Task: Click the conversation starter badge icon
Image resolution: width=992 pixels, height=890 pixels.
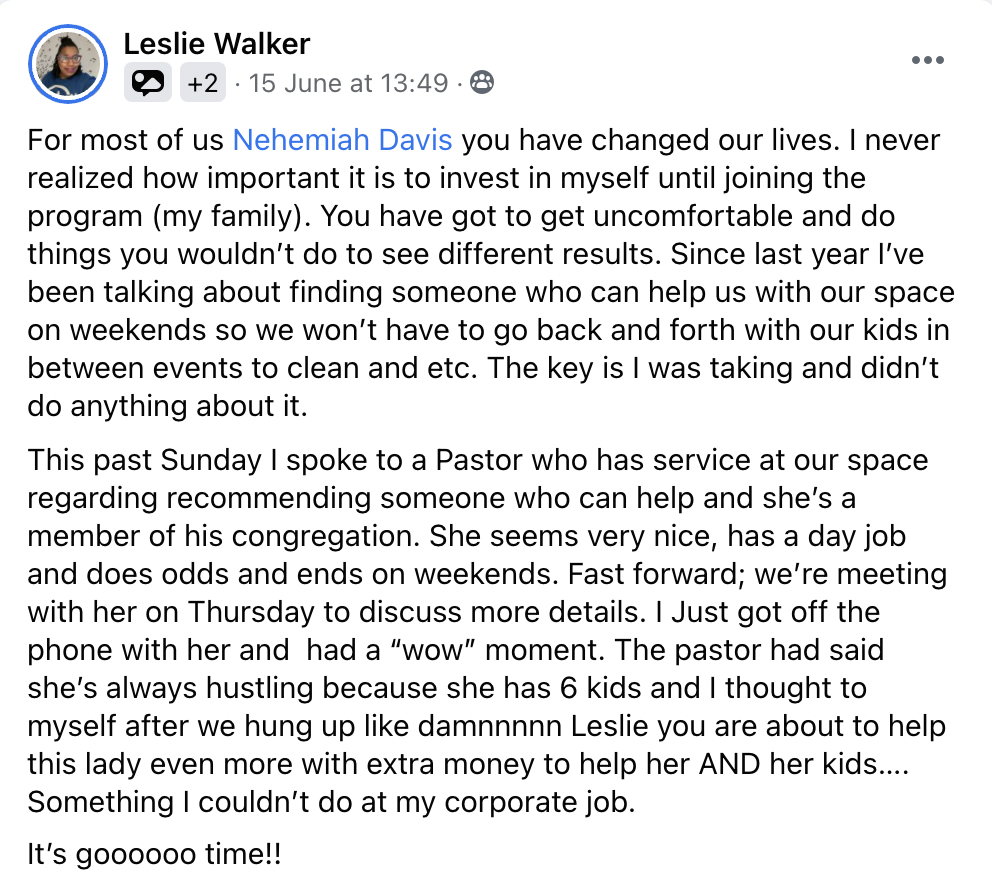Action: [147, 82]
